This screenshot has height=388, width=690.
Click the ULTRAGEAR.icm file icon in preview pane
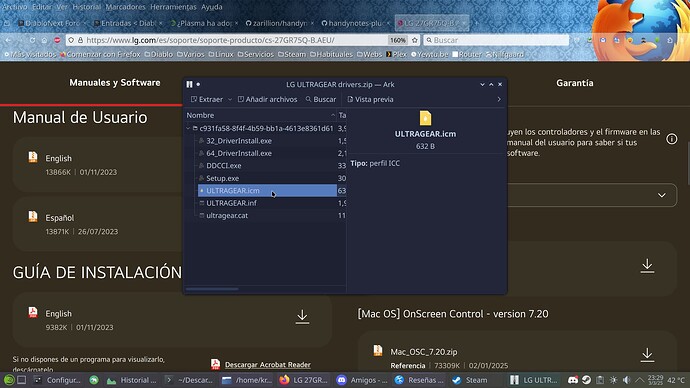click(426, 118)
